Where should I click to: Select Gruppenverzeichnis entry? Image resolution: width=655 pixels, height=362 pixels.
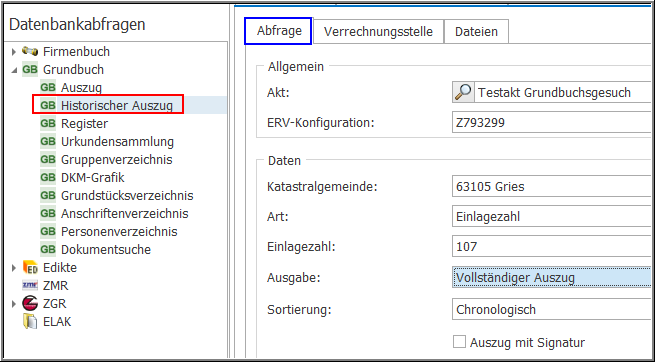[117, 159]
